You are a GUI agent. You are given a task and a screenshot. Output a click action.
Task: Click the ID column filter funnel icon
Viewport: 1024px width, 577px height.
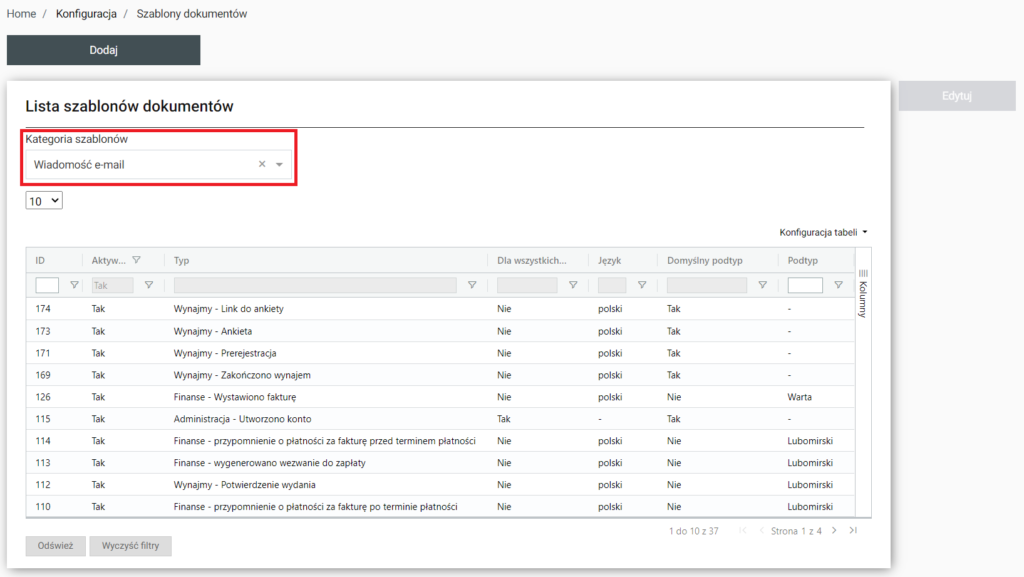pos(74,285)
